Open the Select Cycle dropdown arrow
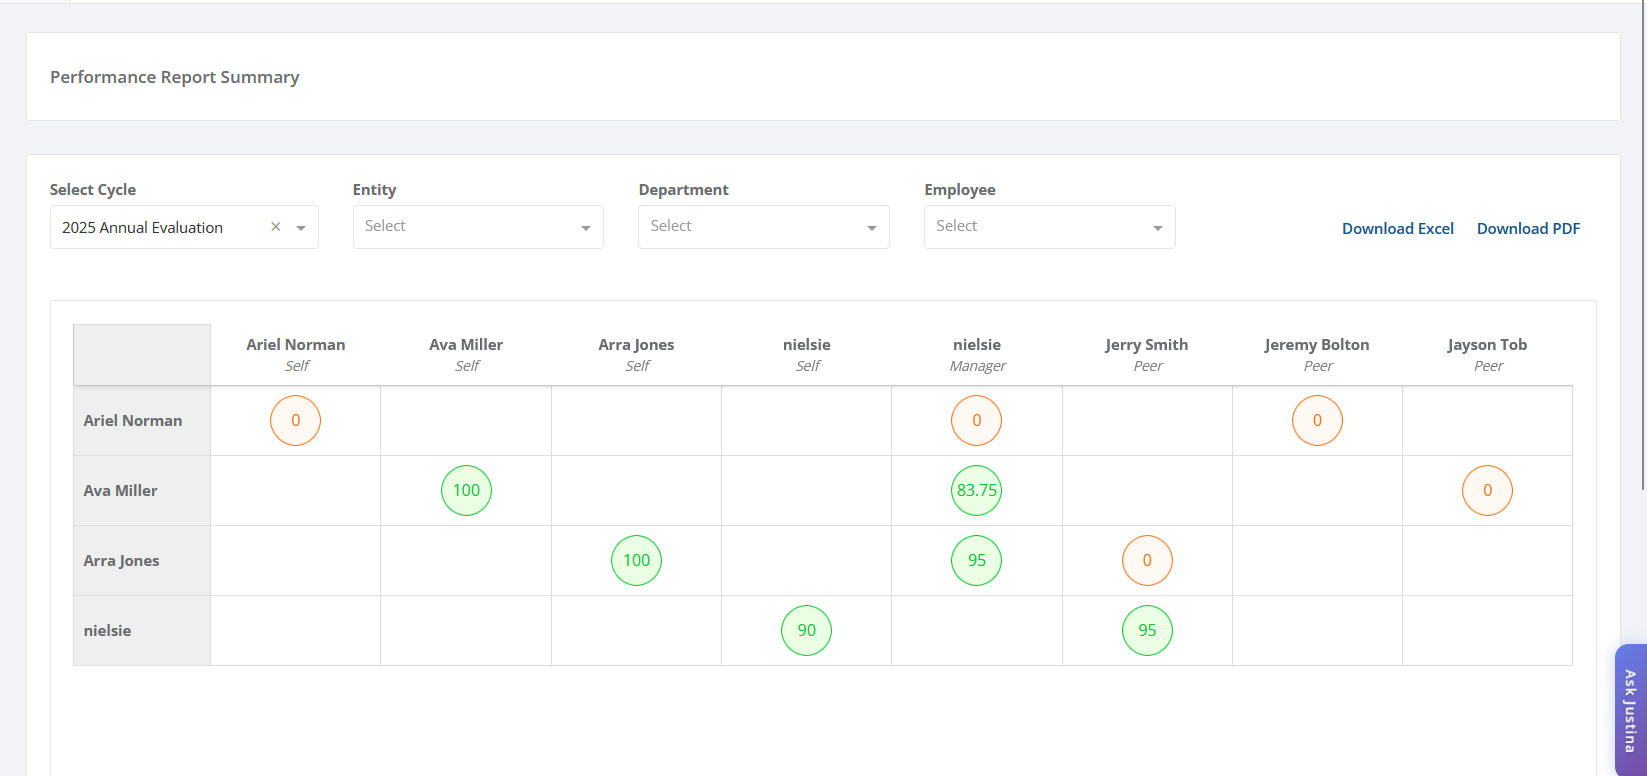This screenshot has width=1647, height=776. (301, 228)
